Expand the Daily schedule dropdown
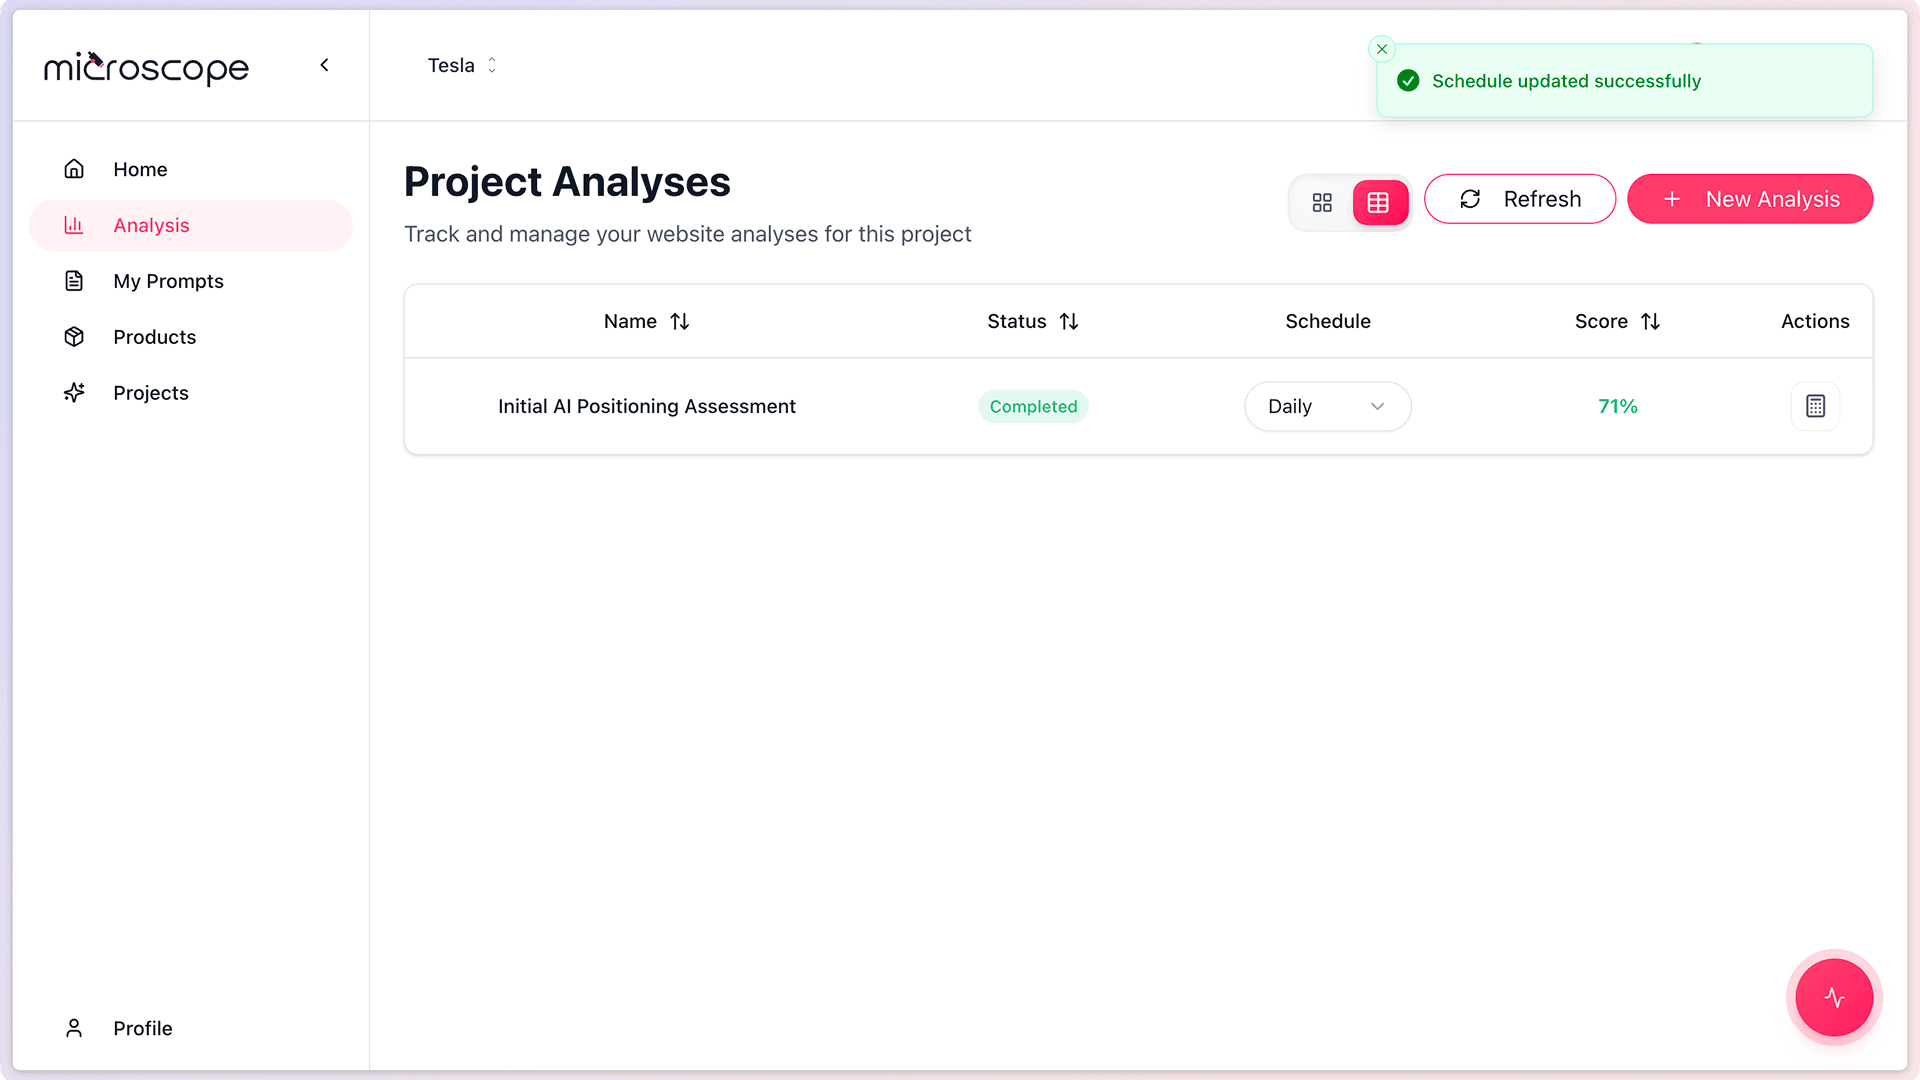 (x=1327, y=406)
